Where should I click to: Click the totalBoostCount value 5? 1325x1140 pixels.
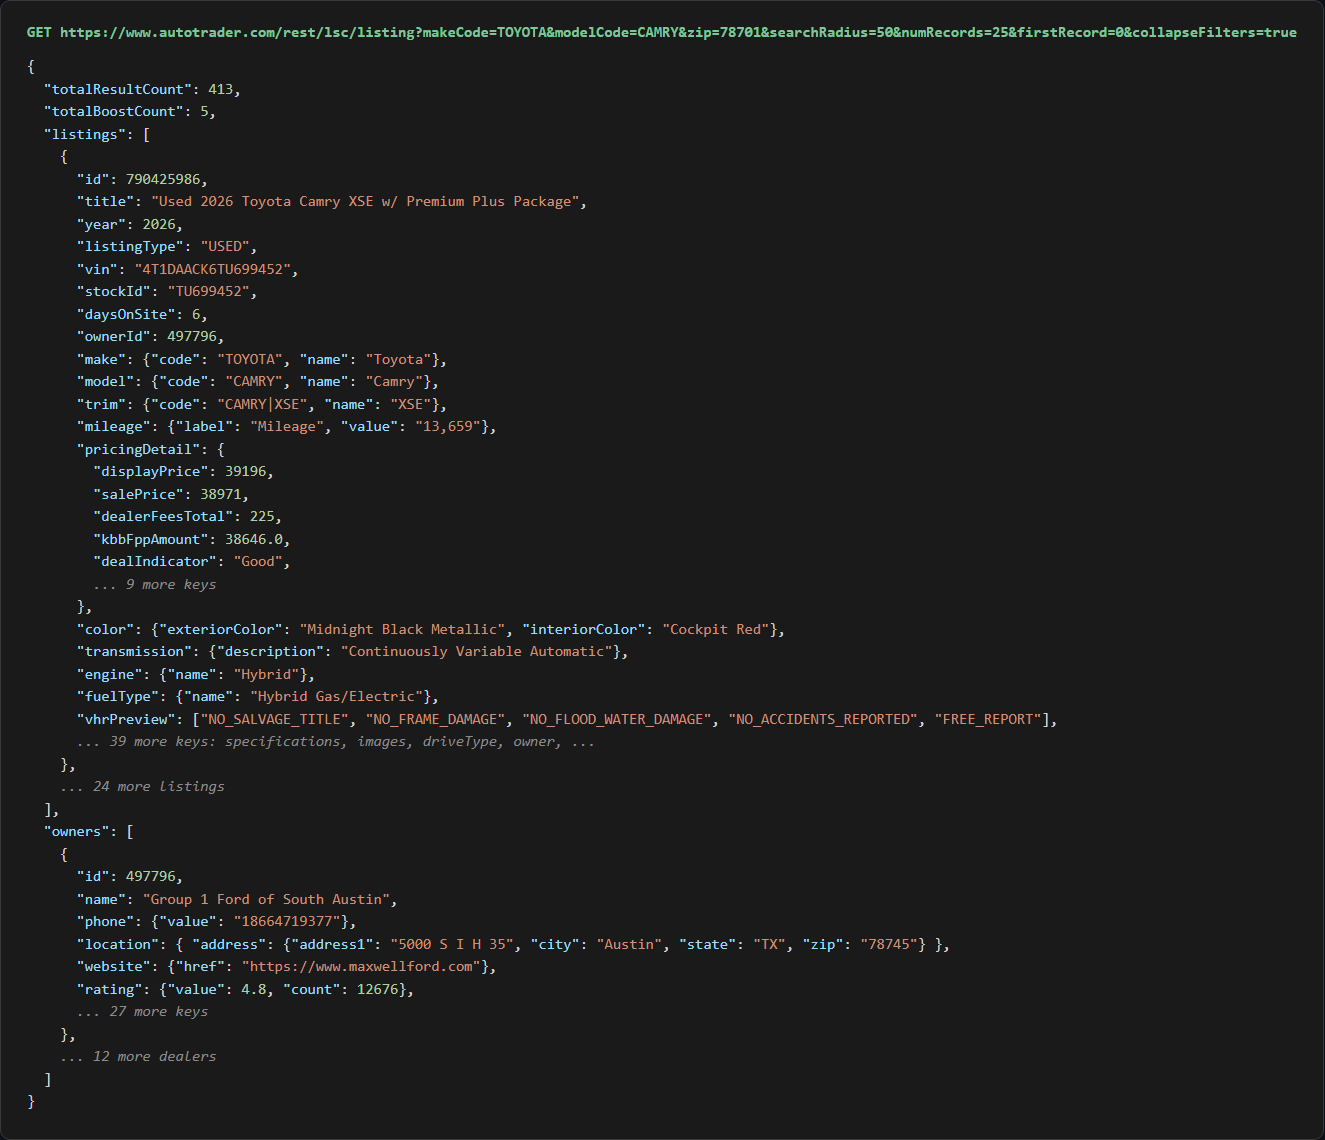point(204,111)
